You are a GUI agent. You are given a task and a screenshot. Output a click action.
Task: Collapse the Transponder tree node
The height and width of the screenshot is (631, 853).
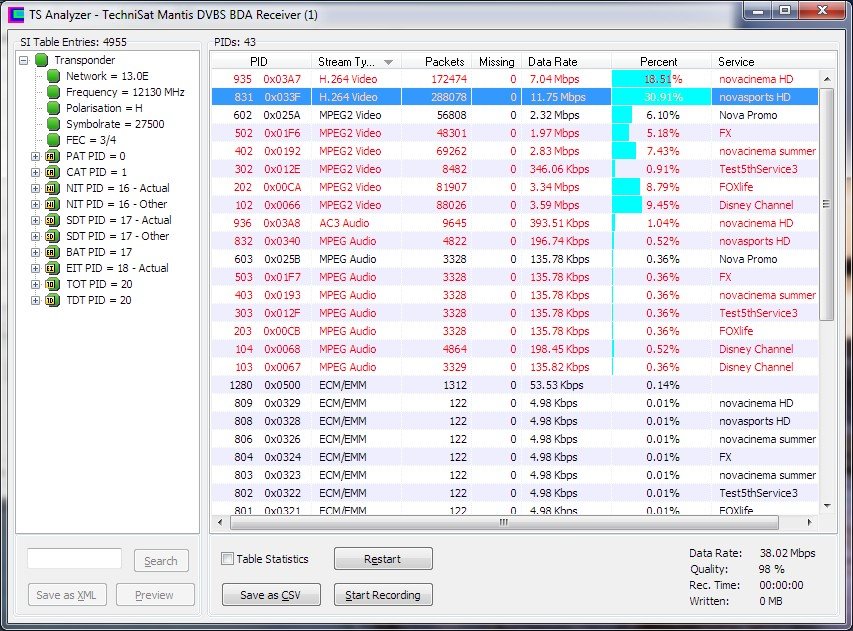[x=24, y=60]
